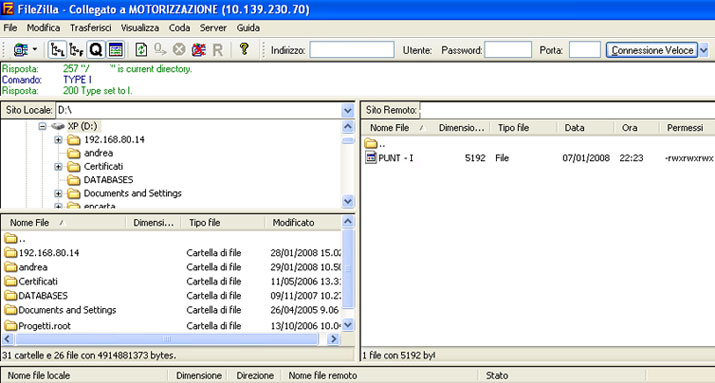Click the Indirizzo input field
Viewport: 715px width, 383px height.
pyautogui.click(x=352, y=50)
